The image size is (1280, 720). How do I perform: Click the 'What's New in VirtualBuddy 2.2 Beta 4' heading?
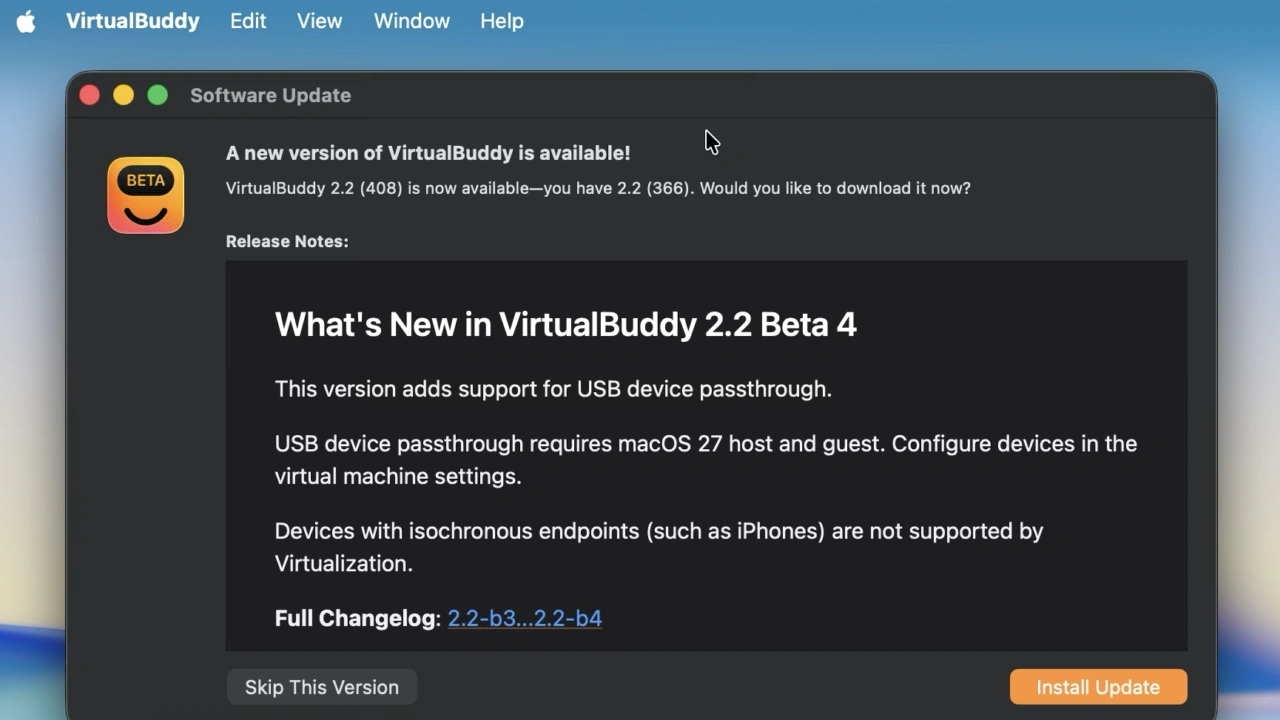pyautogui.click(x=566, y=324)
